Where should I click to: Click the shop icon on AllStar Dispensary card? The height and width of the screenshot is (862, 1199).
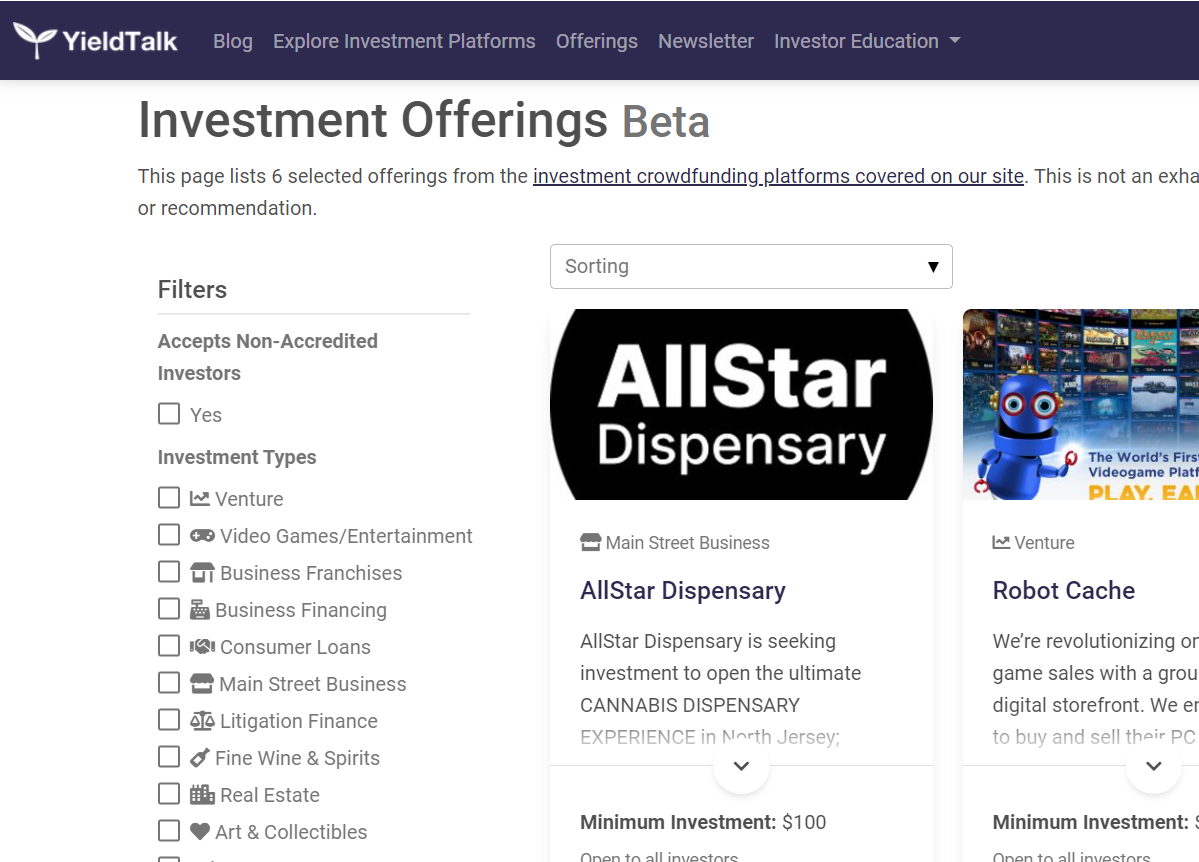(590, 542)
